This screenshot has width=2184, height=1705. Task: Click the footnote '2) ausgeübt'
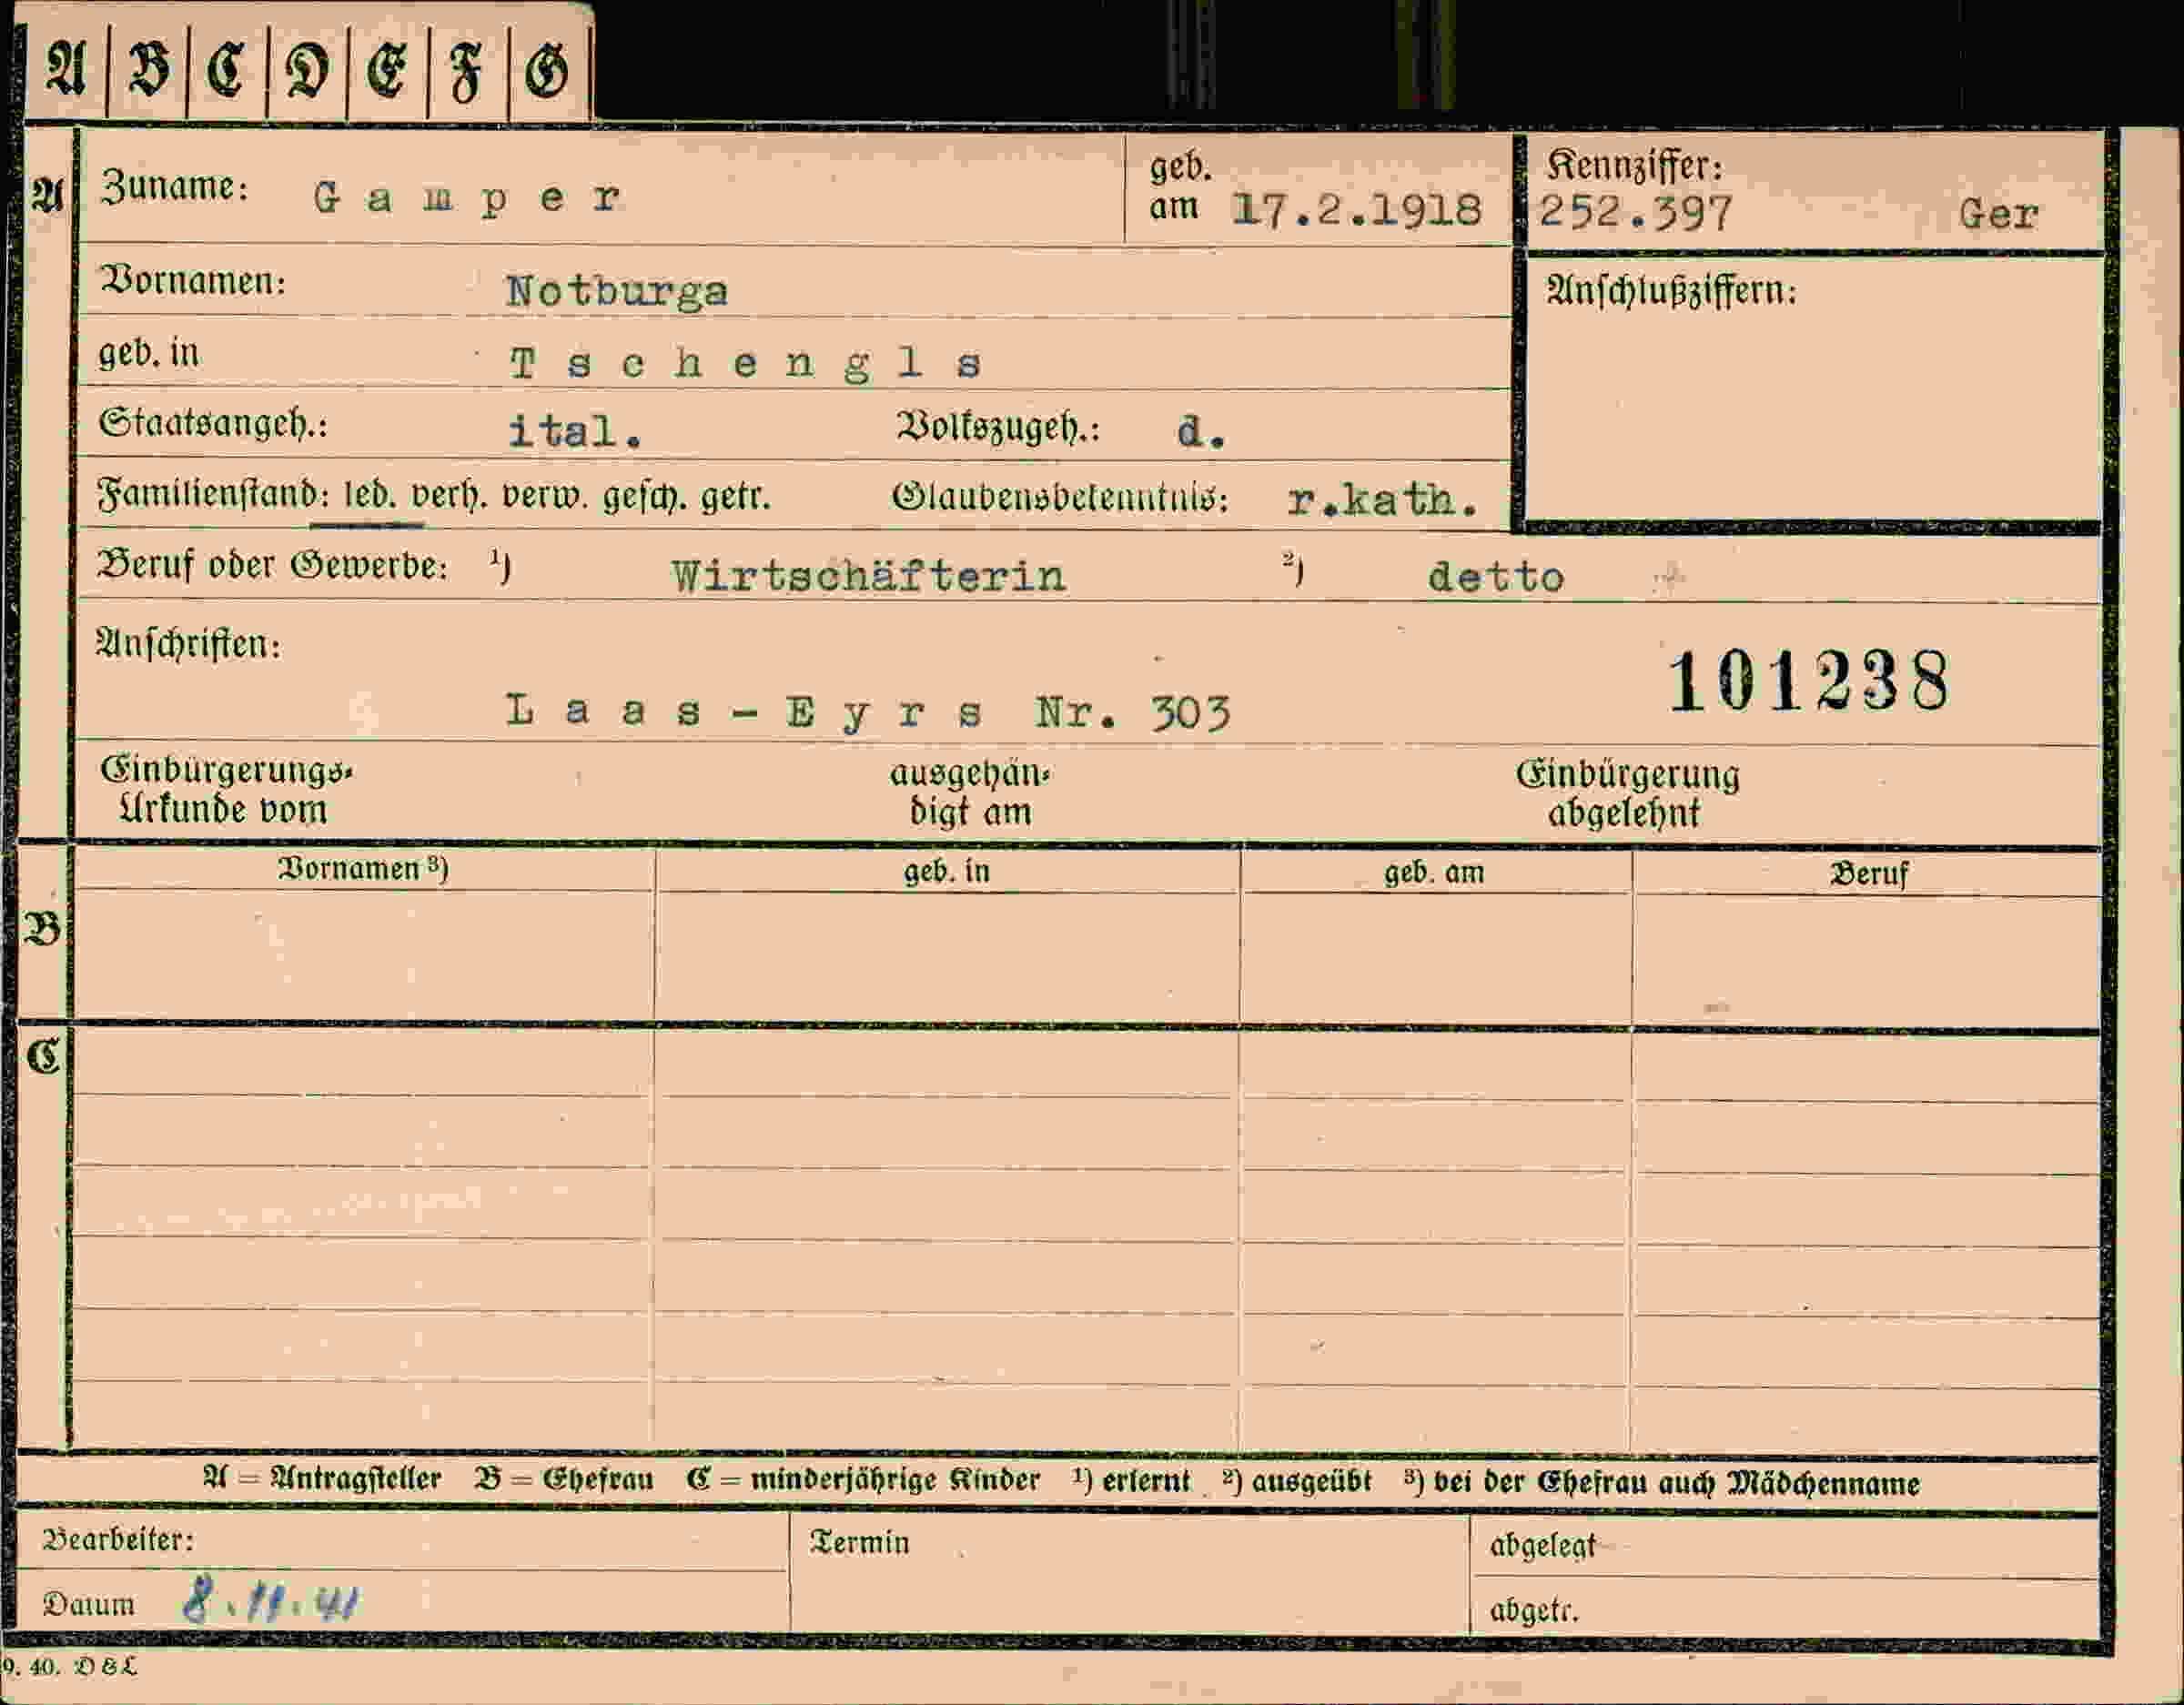coord(1297,1481)
